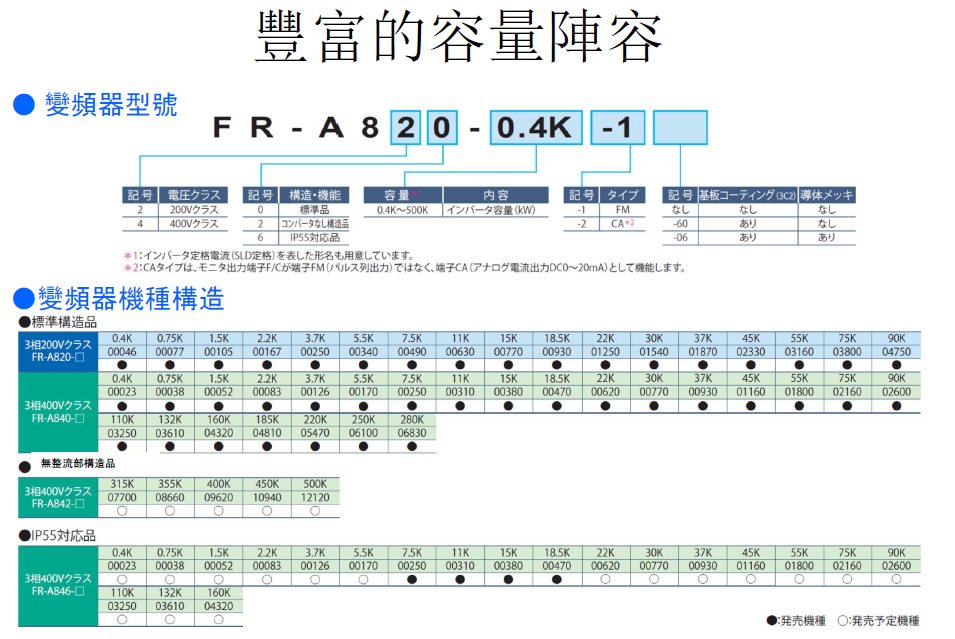Click model code 00490

tap(412, 352)
